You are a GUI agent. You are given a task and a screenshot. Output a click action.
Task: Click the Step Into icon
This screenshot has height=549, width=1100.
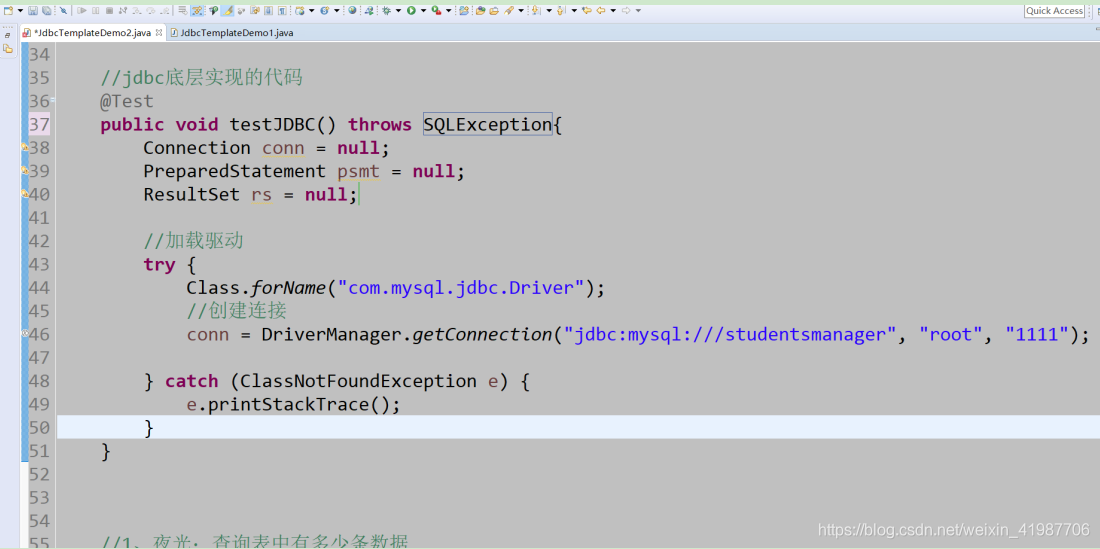click(x=137, y=11)
